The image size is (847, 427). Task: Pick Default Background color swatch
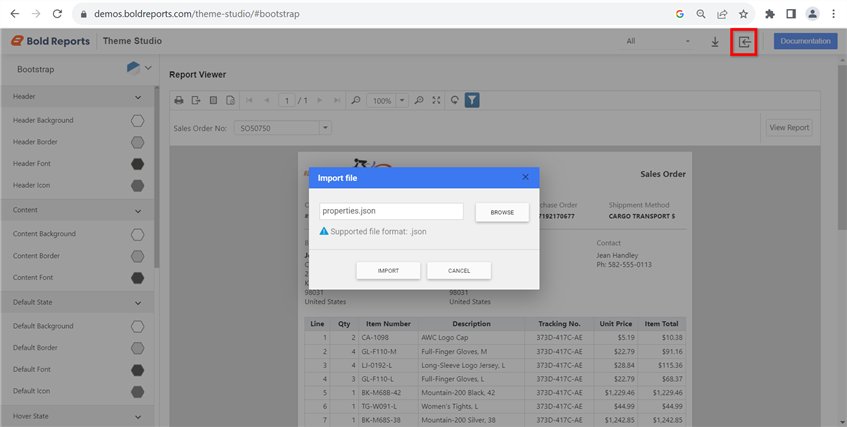[x=138, y=326]
